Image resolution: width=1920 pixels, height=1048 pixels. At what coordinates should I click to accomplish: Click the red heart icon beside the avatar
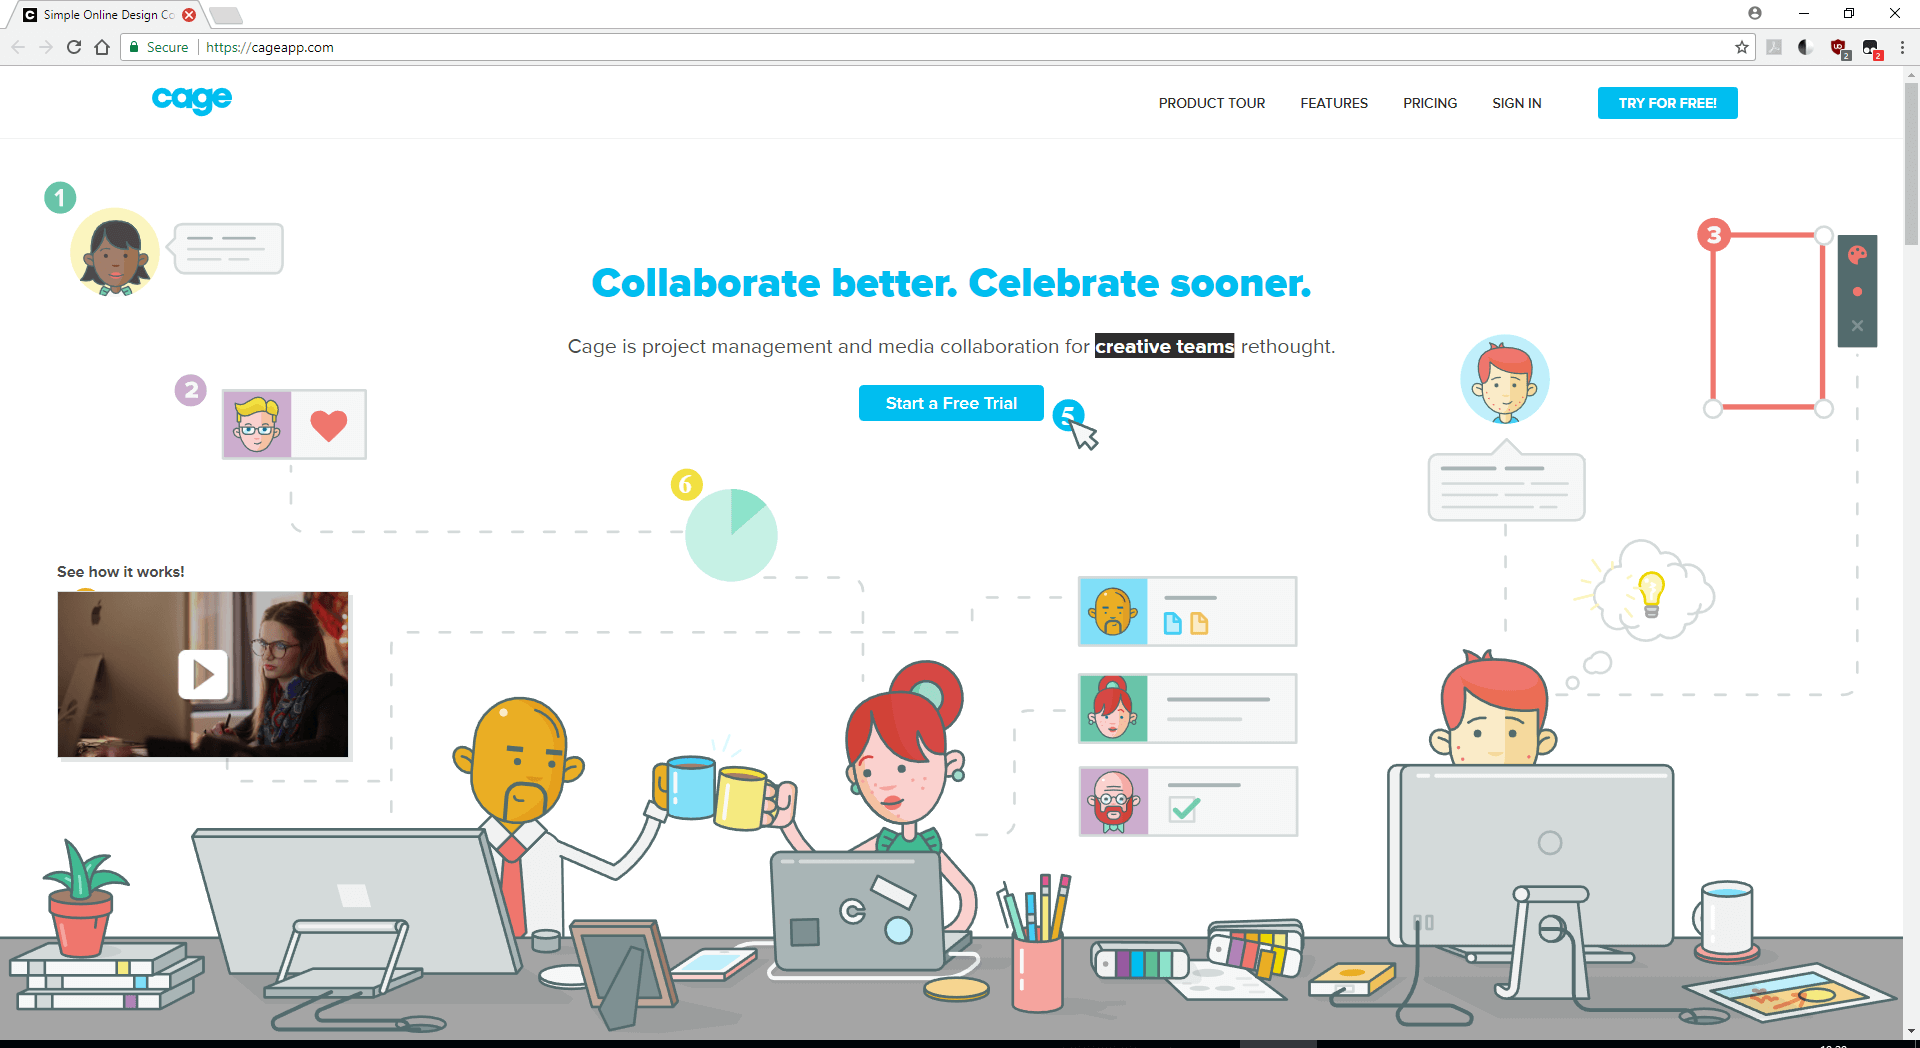(329, 425)
